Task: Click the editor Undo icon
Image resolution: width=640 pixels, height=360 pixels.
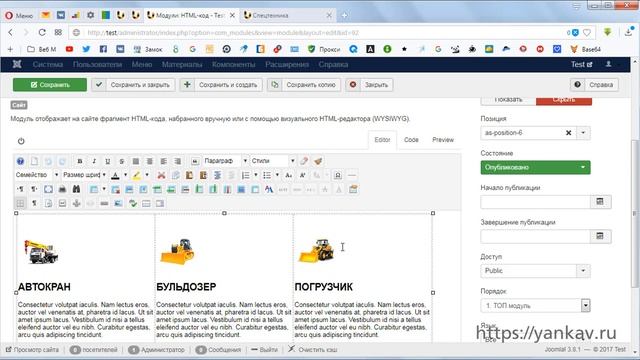Action: (x=48, y=161)
